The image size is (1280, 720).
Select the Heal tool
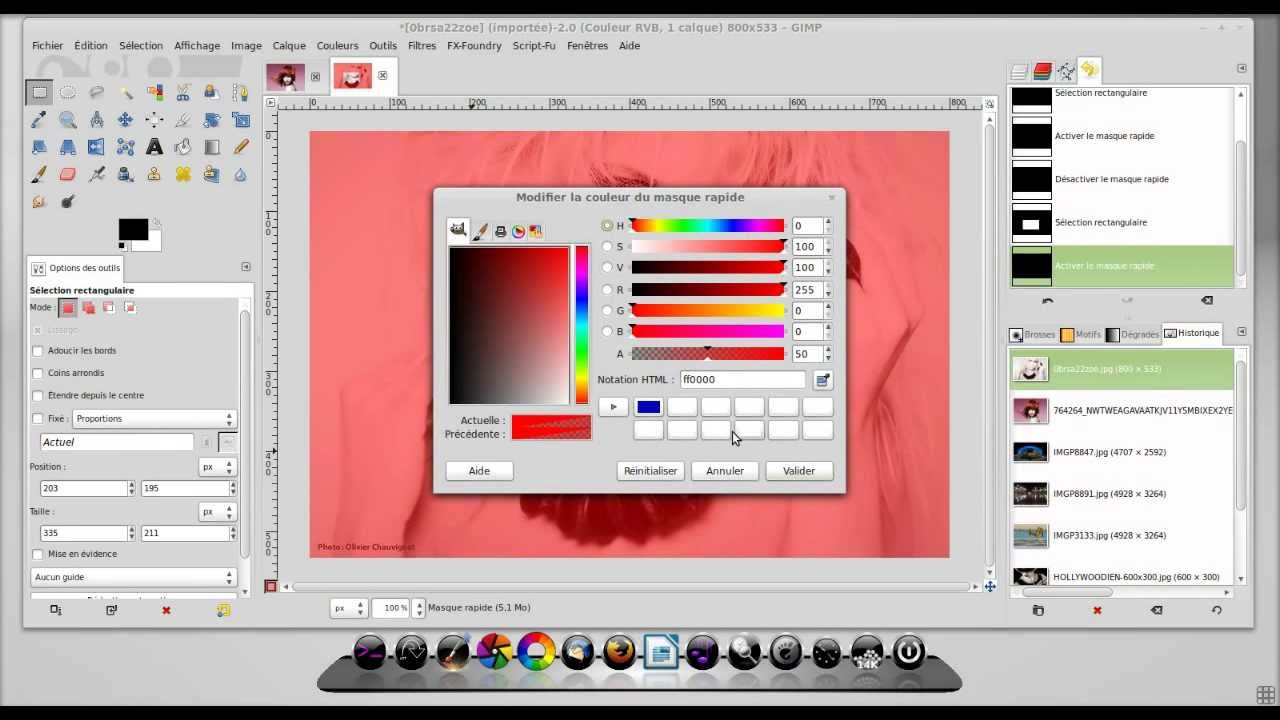pos(183,174)
